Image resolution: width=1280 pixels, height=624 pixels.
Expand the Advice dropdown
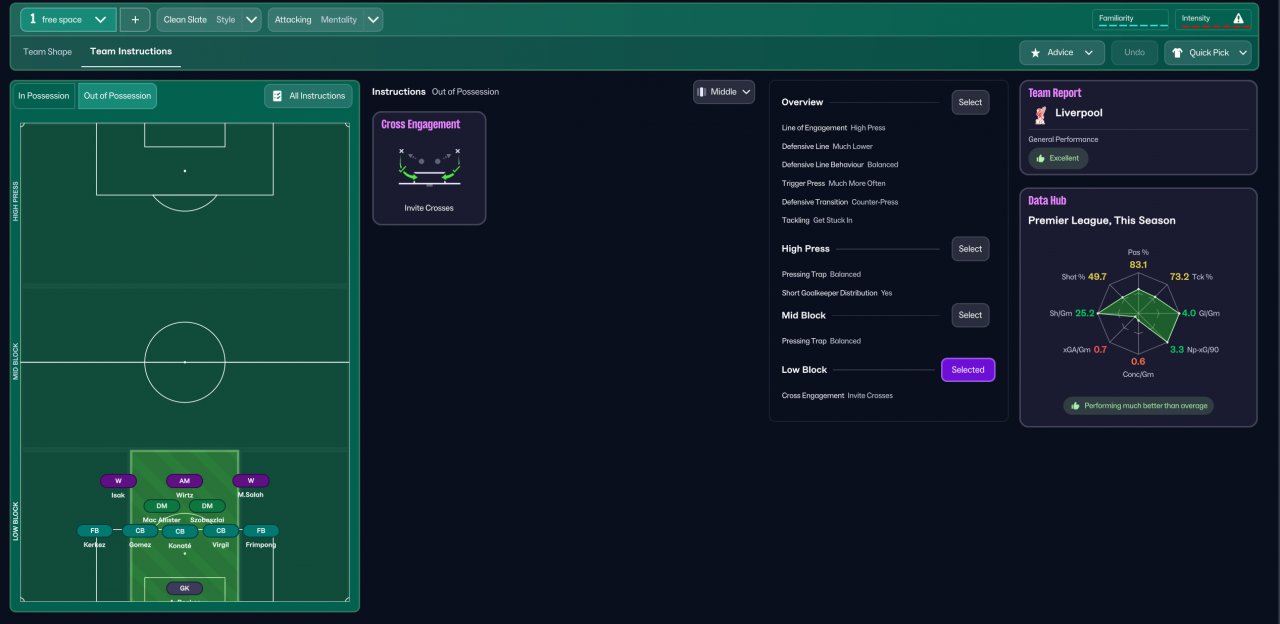click(1062, 52)
